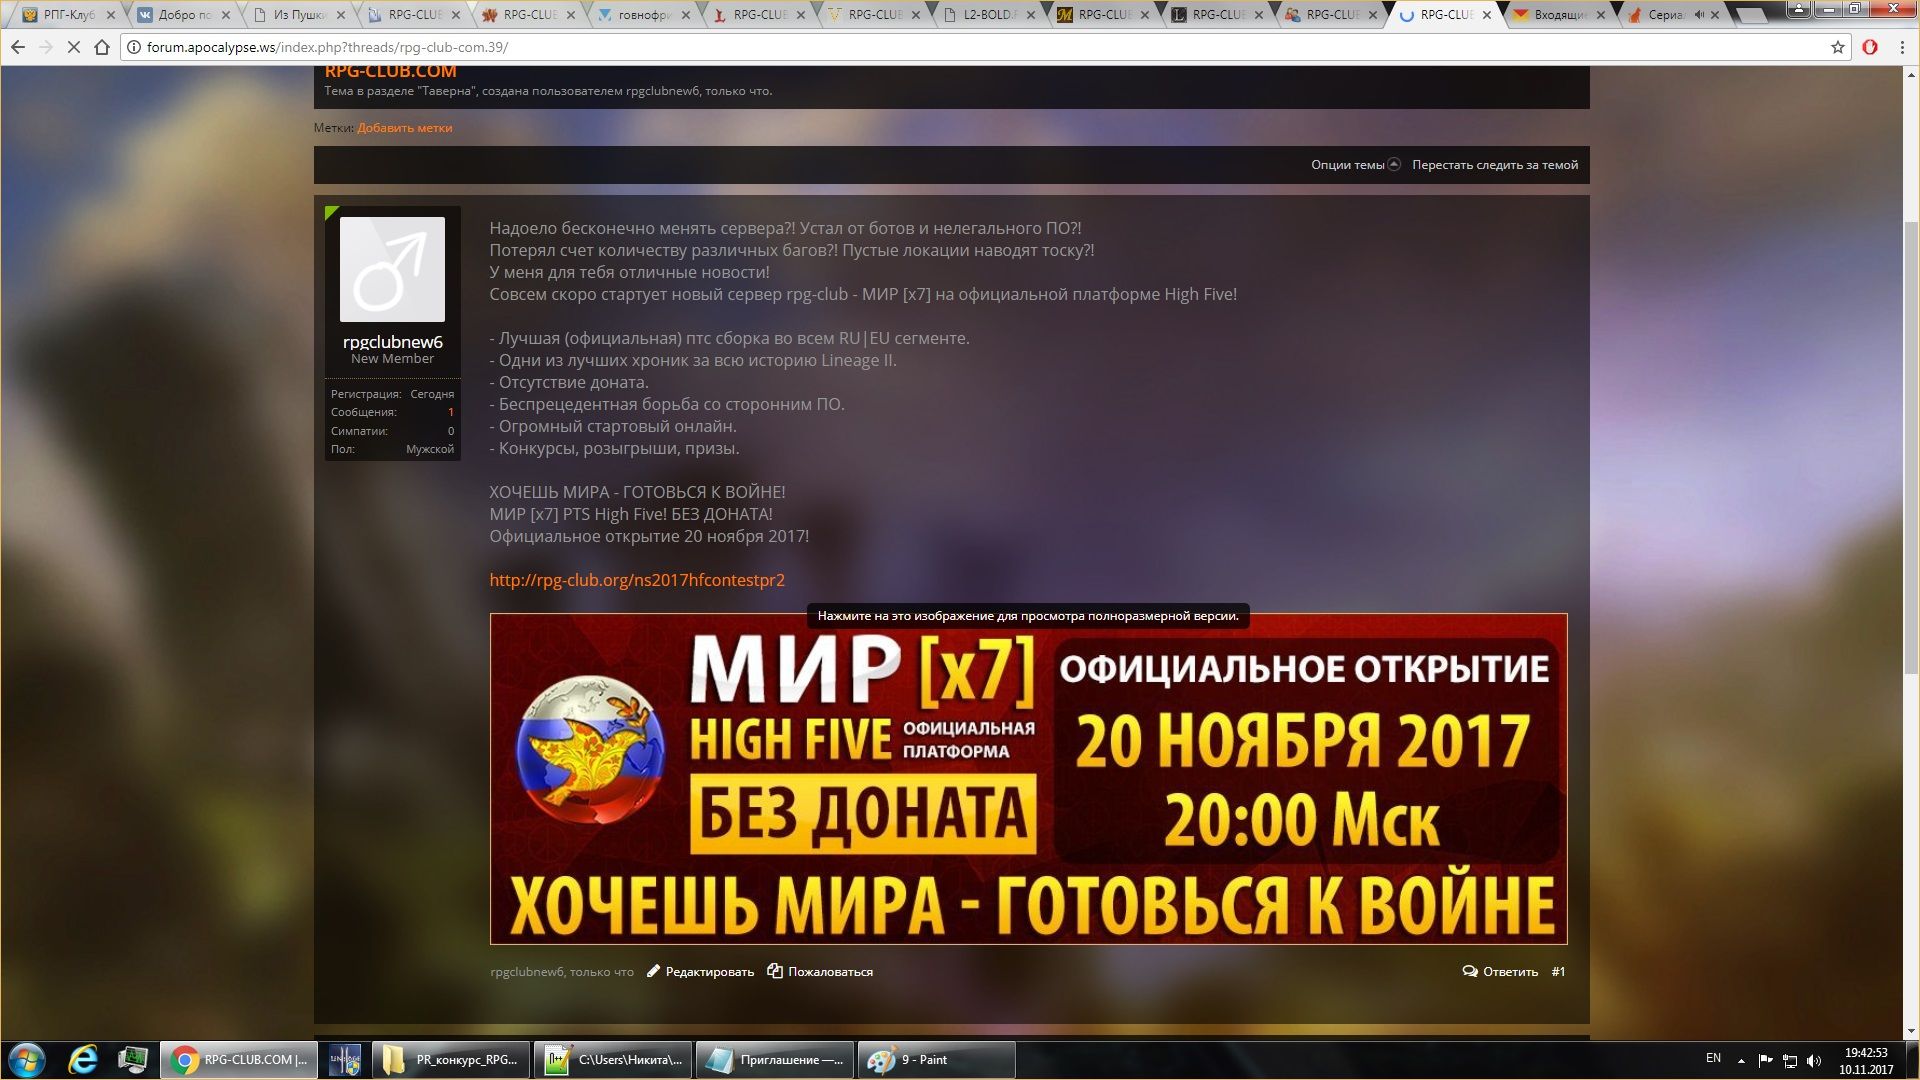Screen dimensions: 1920x1080
Task: Launch Internet Explorer from the taskbar
Action: pos(82,1060)
